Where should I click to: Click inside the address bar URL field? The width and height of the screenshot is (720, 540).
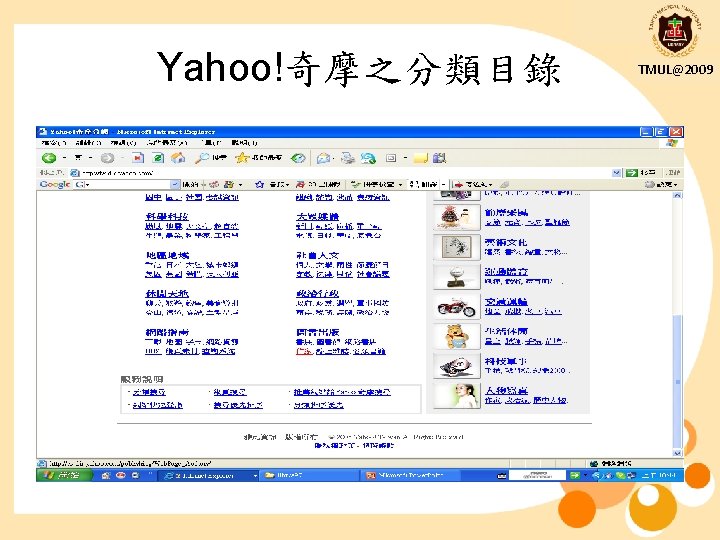346,173
